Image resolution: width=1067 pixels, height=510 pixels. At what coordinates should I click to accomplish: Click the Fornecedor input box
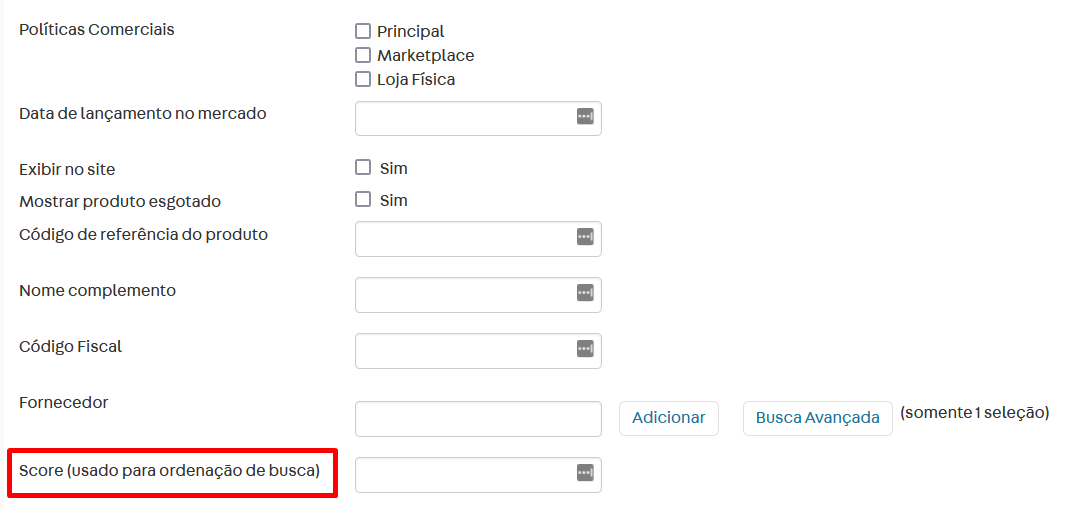tap(478, 419)
